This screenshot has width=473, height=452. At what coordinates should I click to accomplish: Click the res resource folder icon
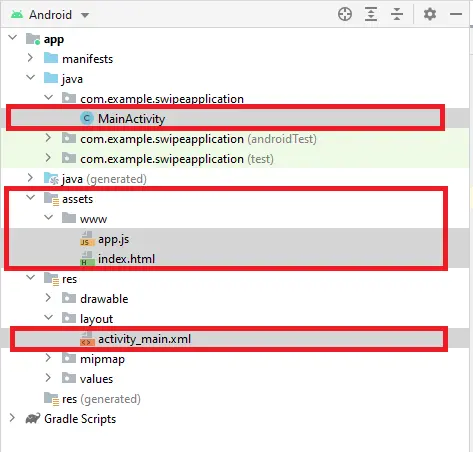click(51, 279)
